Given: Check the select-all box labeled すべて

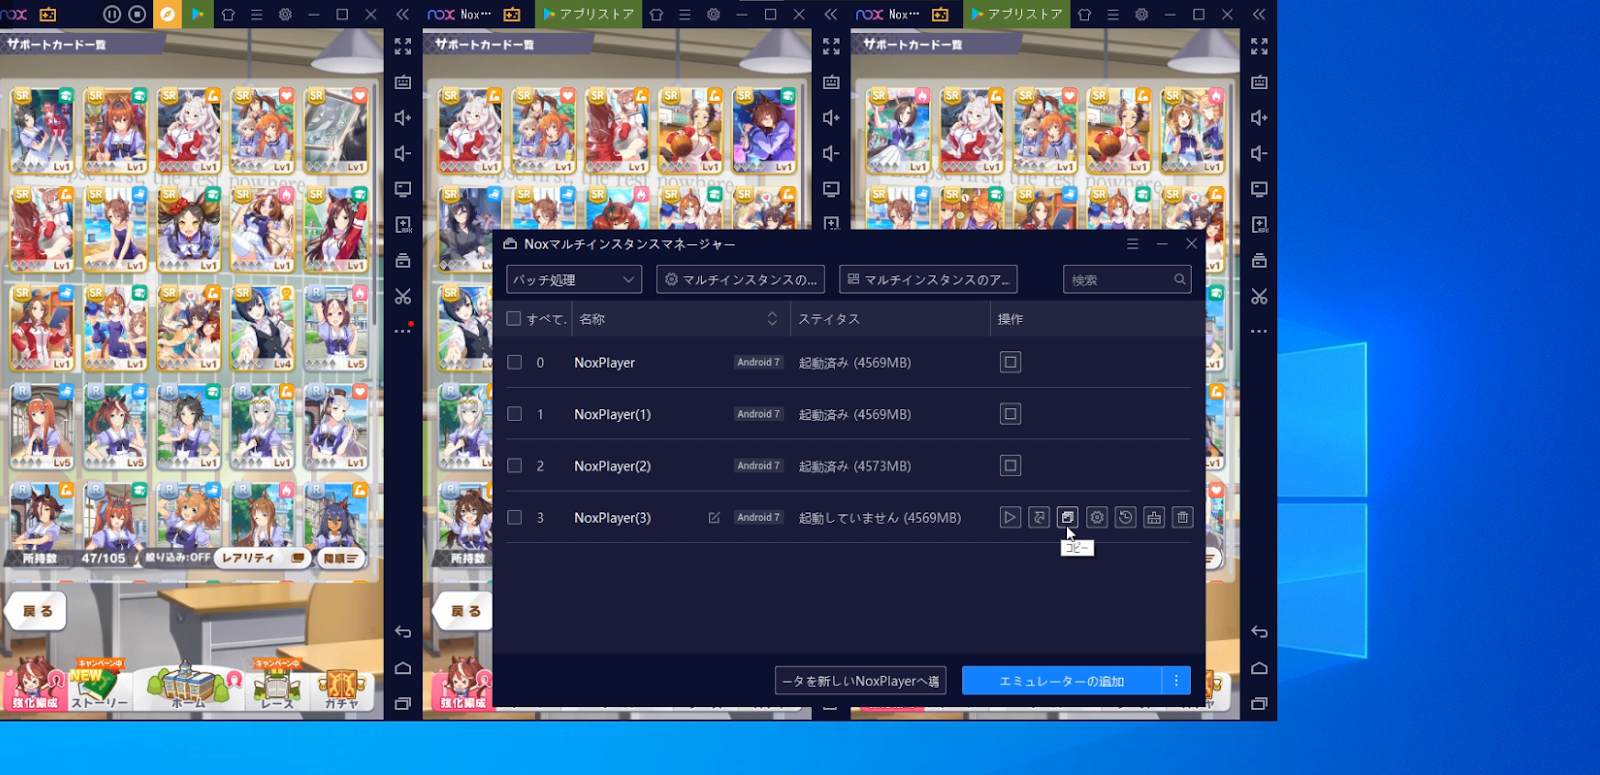Looking at the screenshot, I should (x=514, y=319).
